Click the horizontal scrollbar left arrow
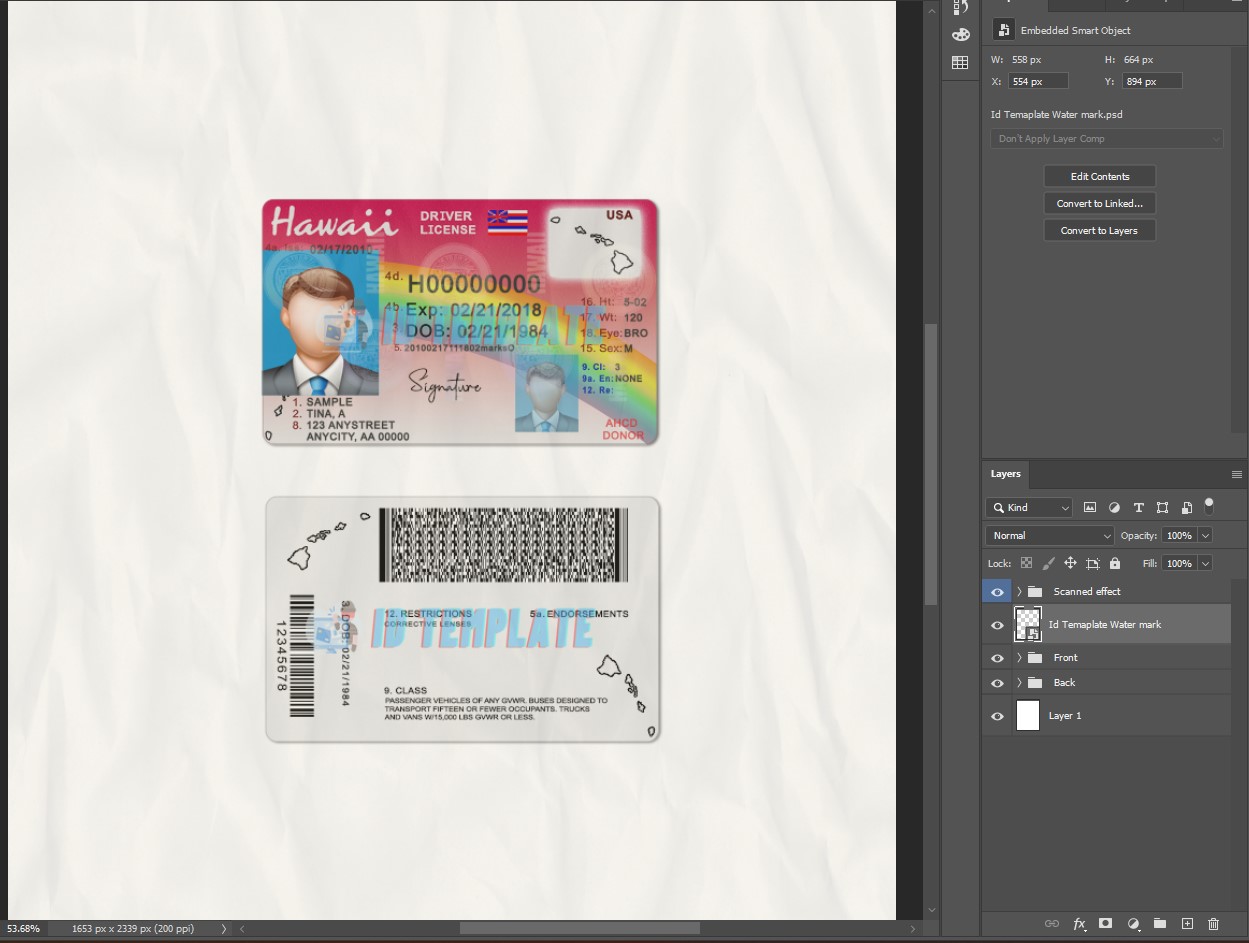The image size is (1249, 943). point(242,929)
